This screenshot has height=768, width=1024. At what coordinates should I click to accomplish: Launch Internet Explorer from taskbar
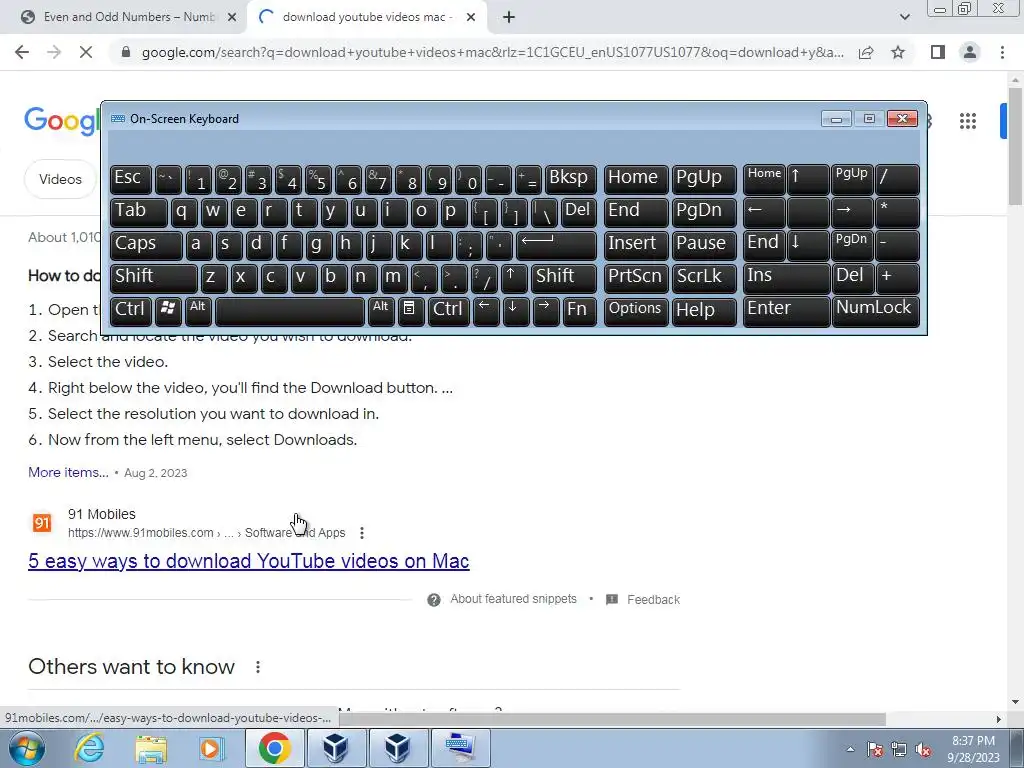coord(89,748)
